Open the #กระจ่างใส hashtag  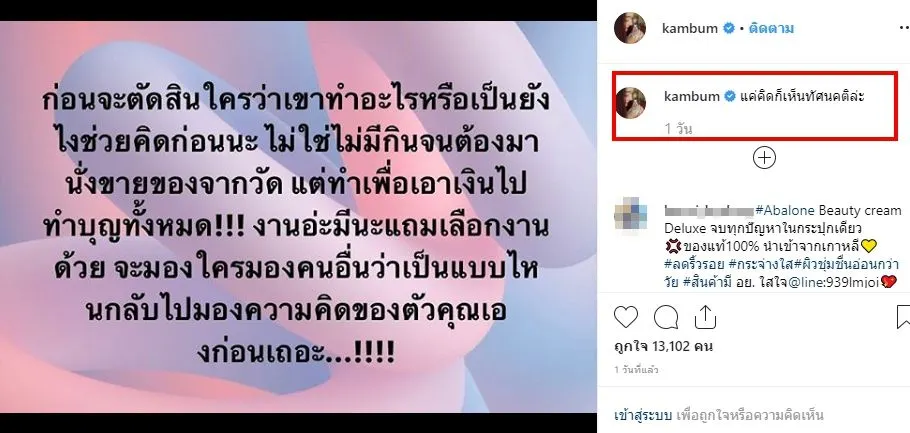coord(760,264)
